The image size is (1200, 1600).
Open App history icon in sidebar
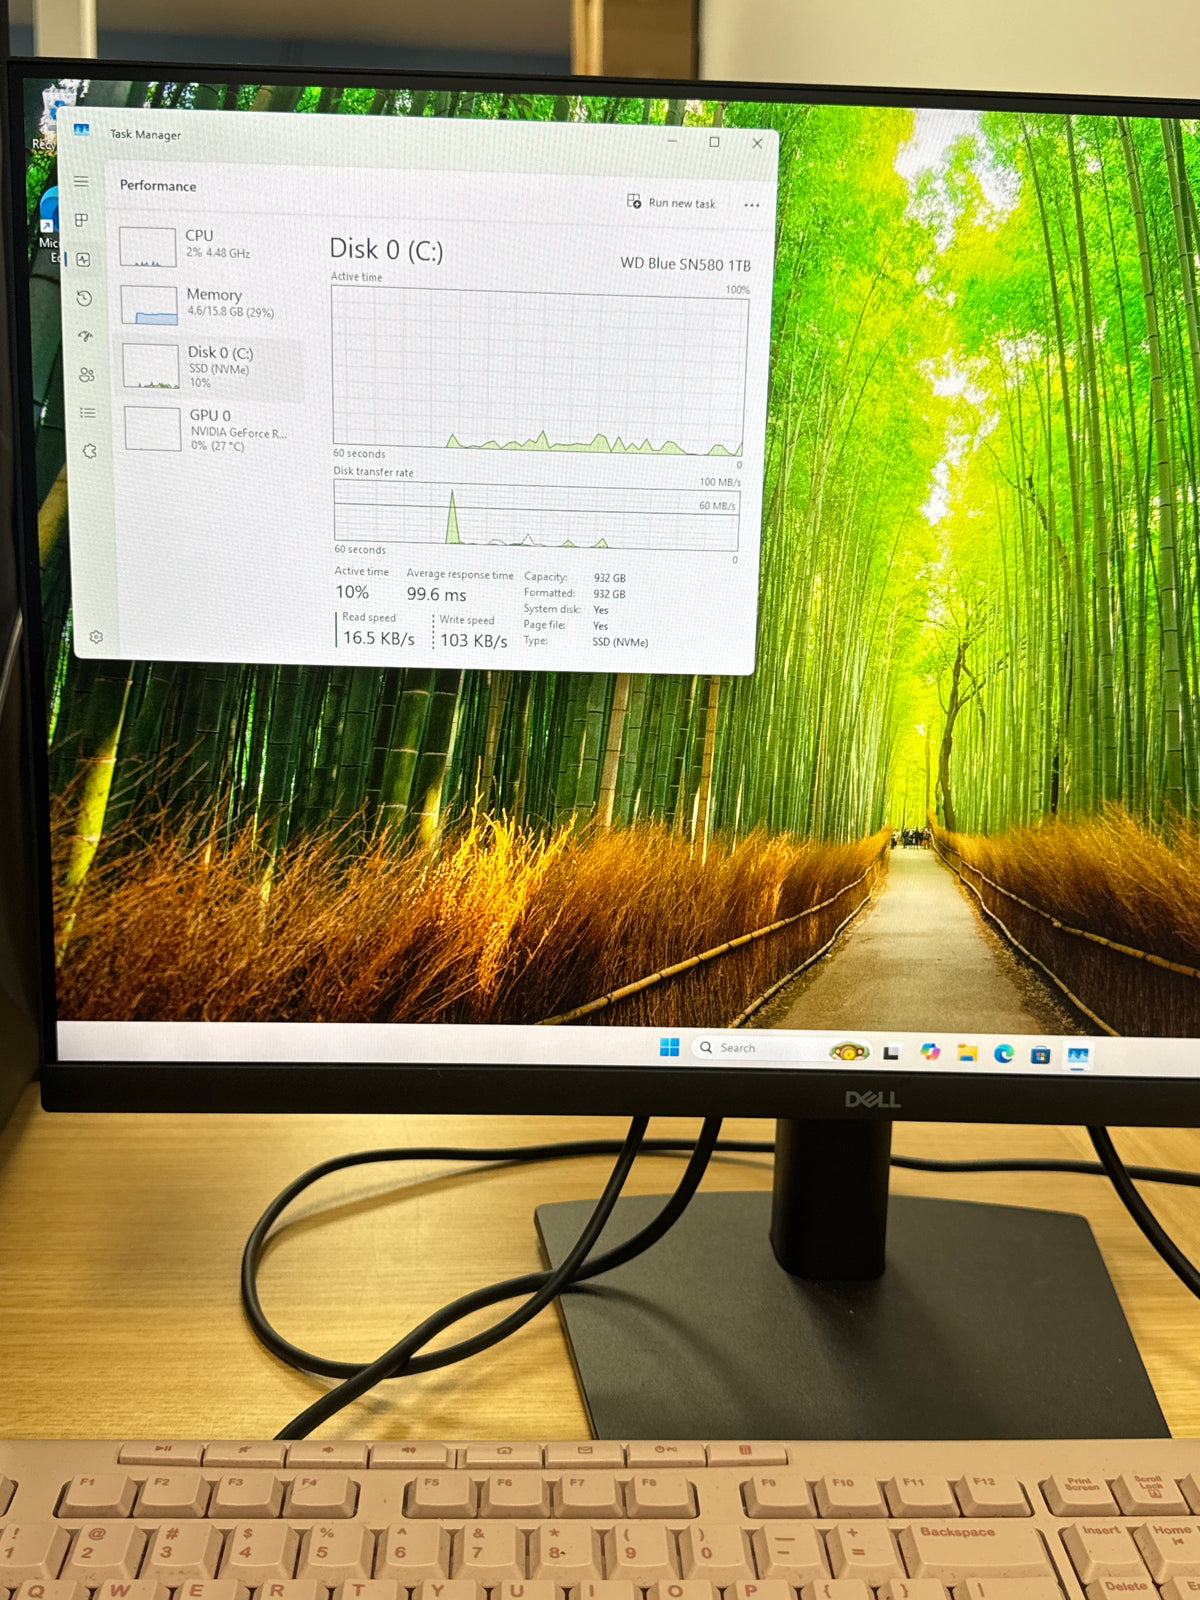click(x=84, y=298)
